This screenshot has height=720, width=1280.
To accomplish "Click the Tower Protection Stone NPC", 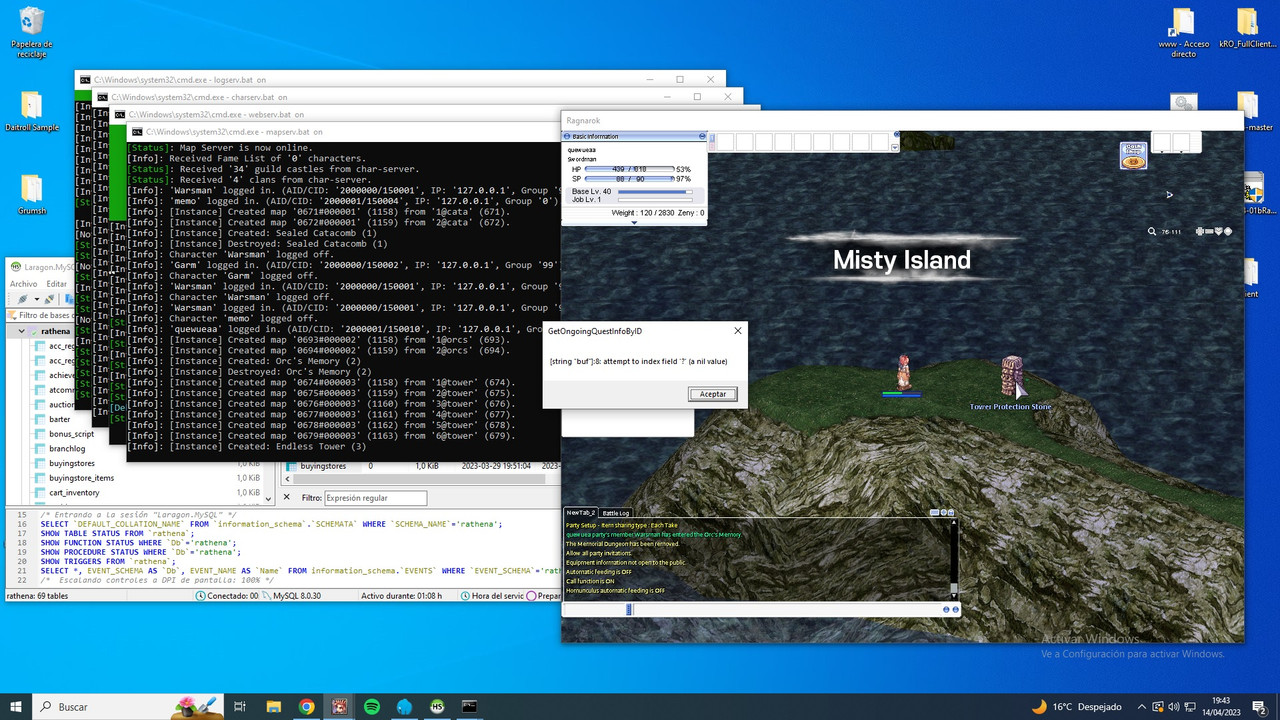I will click(1011, 378).
